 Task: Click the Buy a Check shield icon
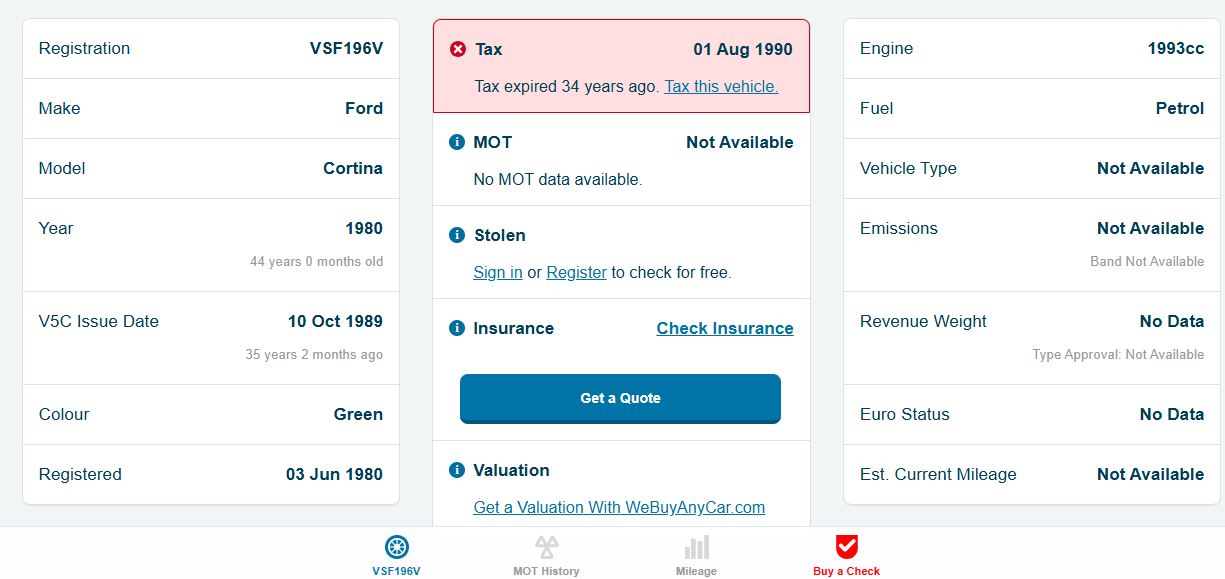coord(847,547)
